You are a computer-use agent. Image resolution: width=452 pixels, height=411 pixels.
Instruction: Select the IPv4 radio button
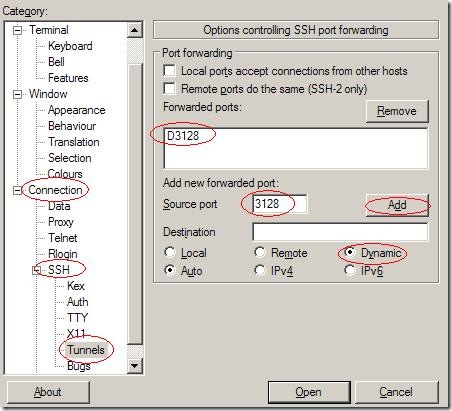click(x=260, y=270)
